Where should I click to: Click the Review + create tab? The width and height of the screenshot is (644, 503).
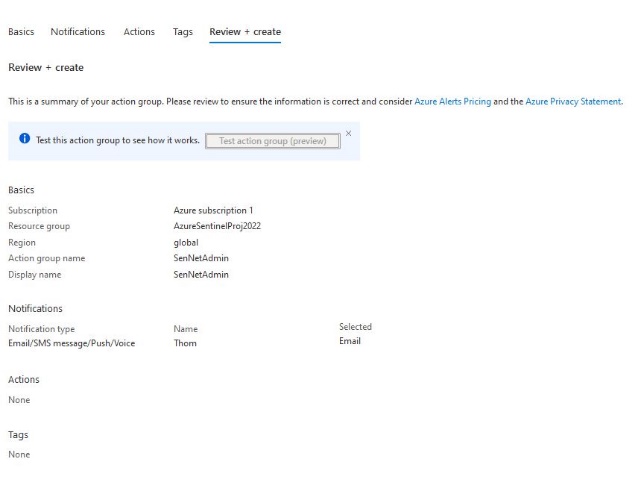click(245, 32)
